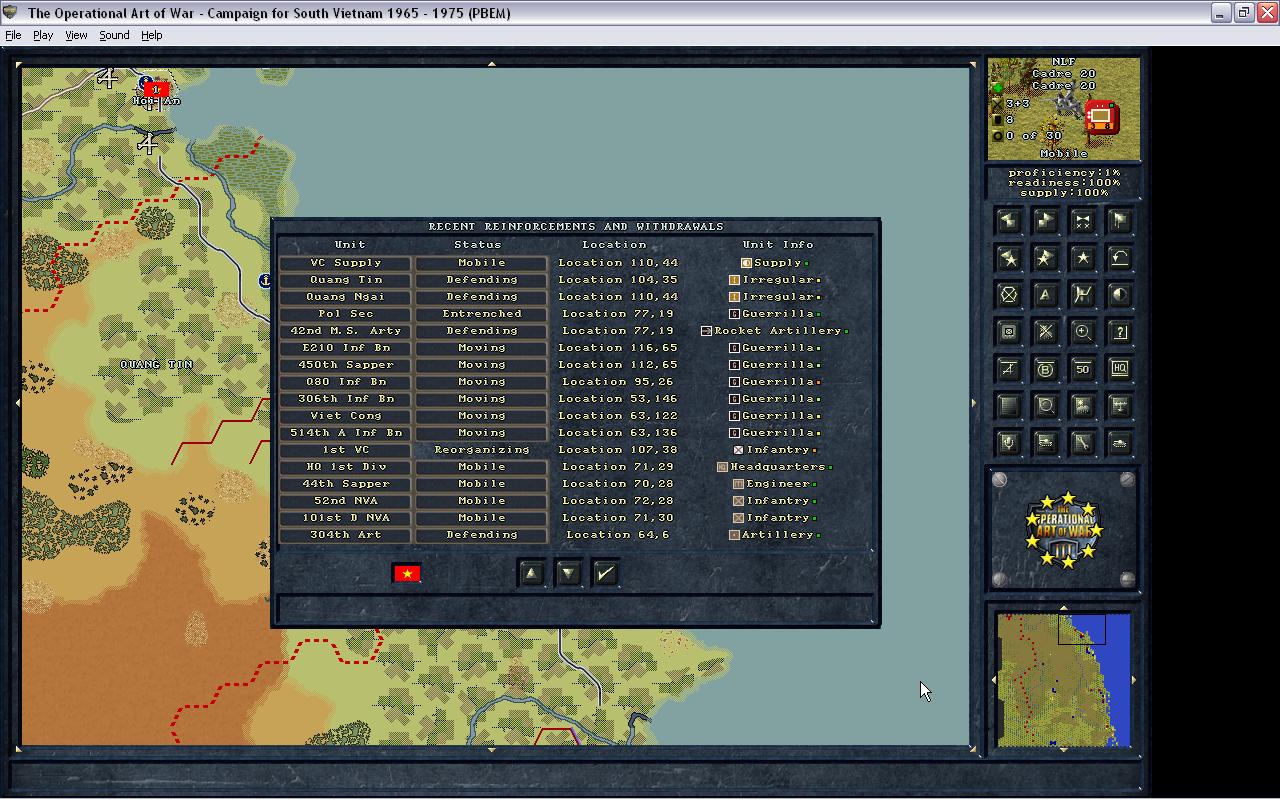
Task: Open the File menu
Action: tap(13, 35)
